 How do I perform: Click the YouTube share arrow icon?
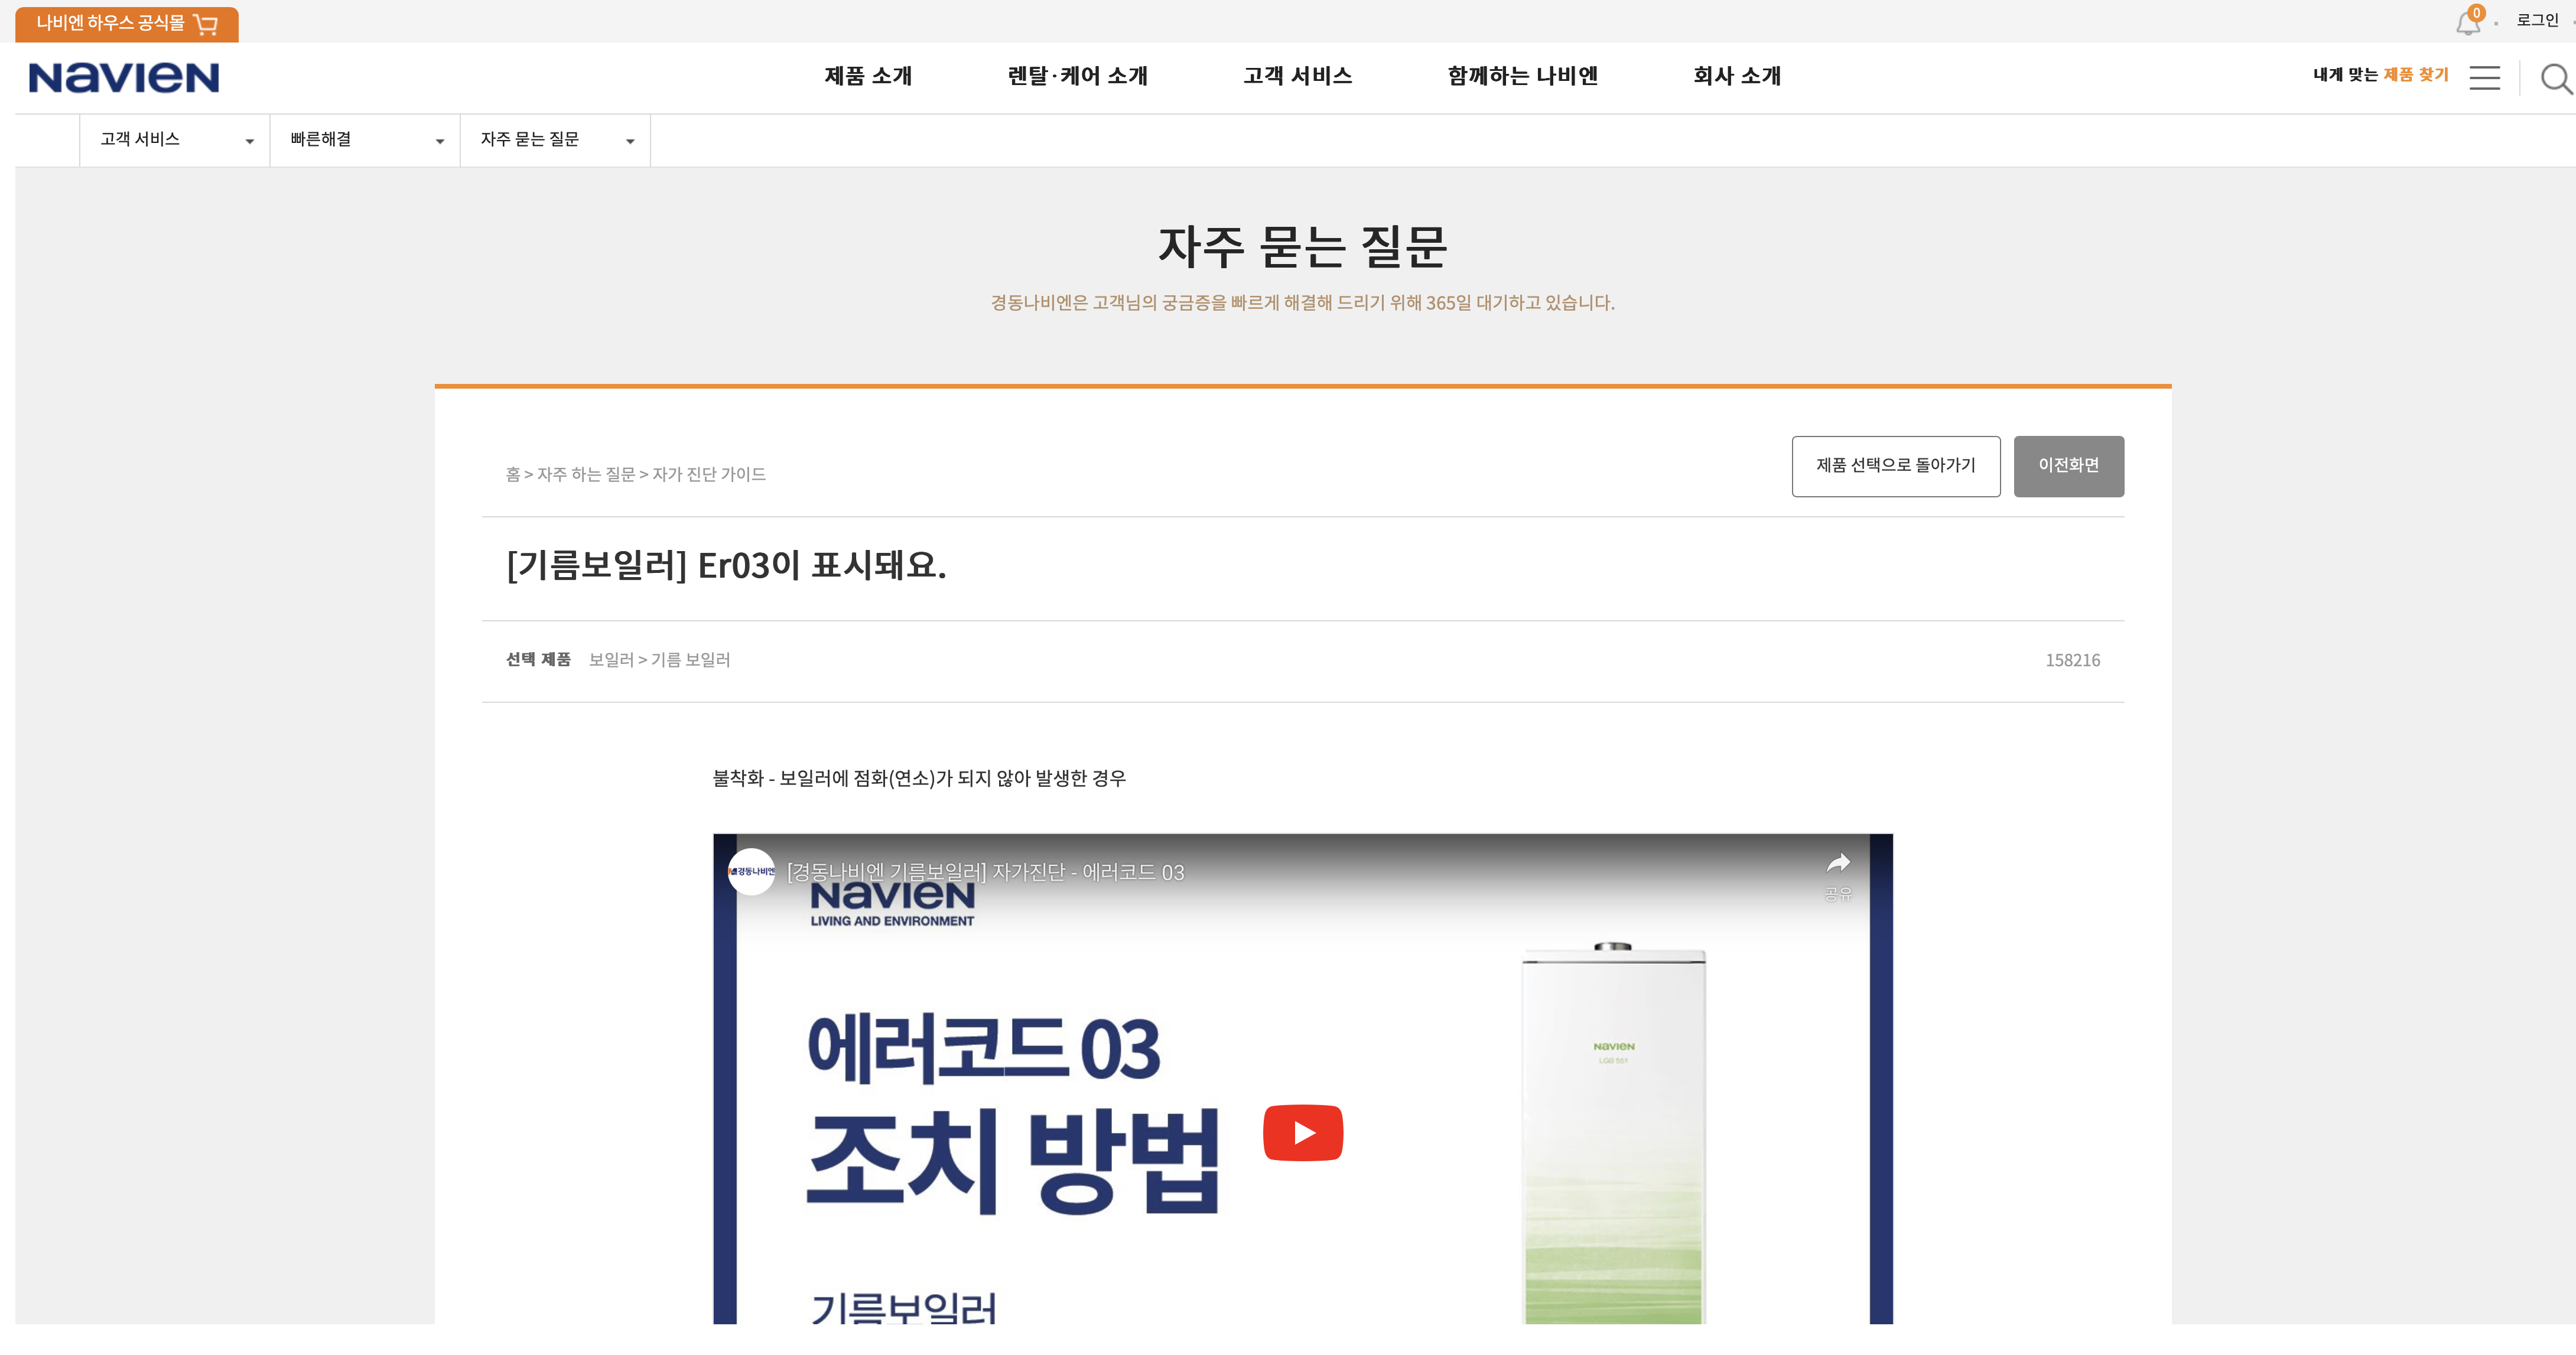point(1838,864)
